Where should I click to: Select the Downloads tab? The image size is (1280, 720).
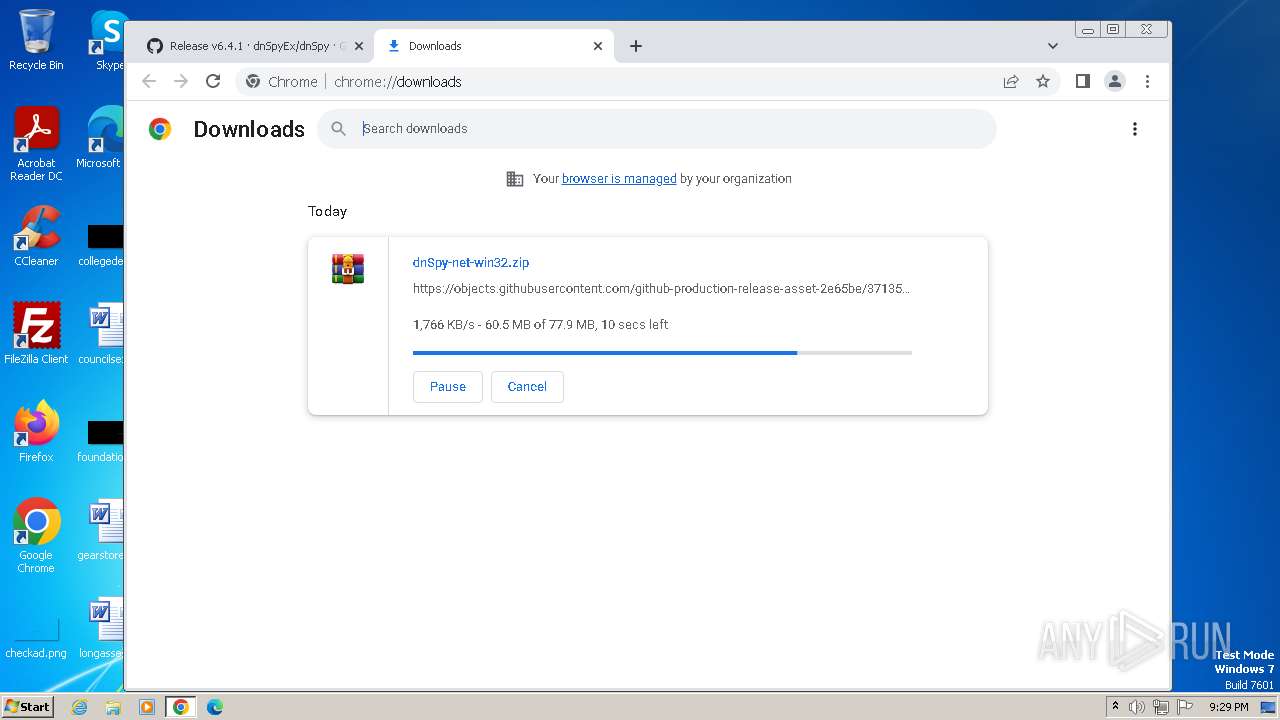pyautogui.click(x=496, y=46)
